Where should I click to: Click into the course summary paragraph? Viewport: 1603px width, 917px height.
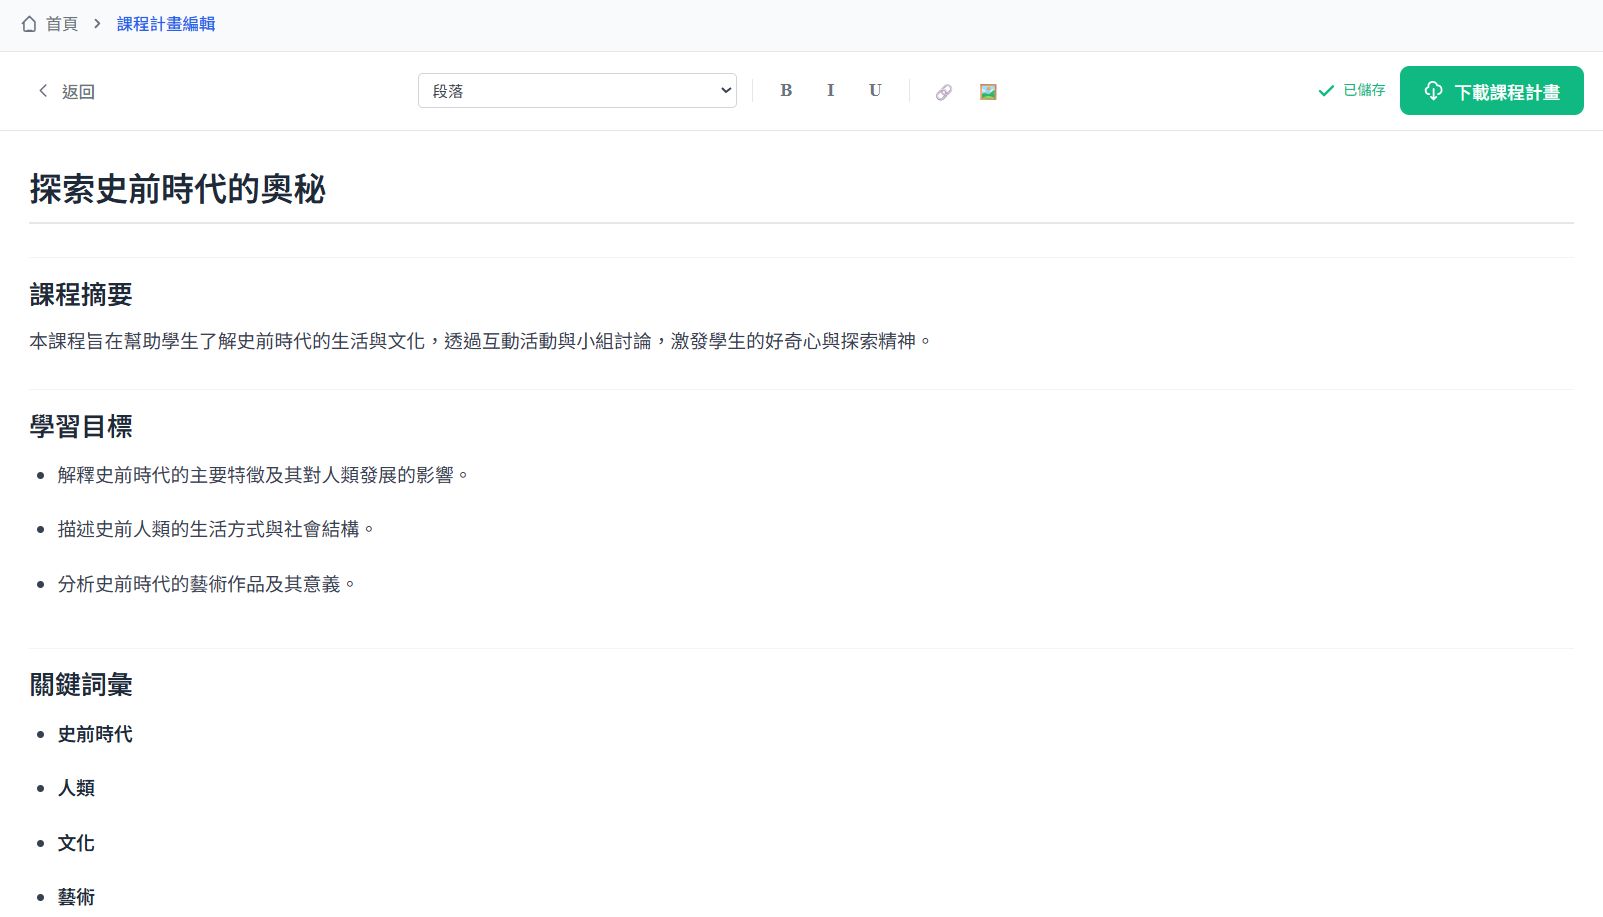pos(480,342)
